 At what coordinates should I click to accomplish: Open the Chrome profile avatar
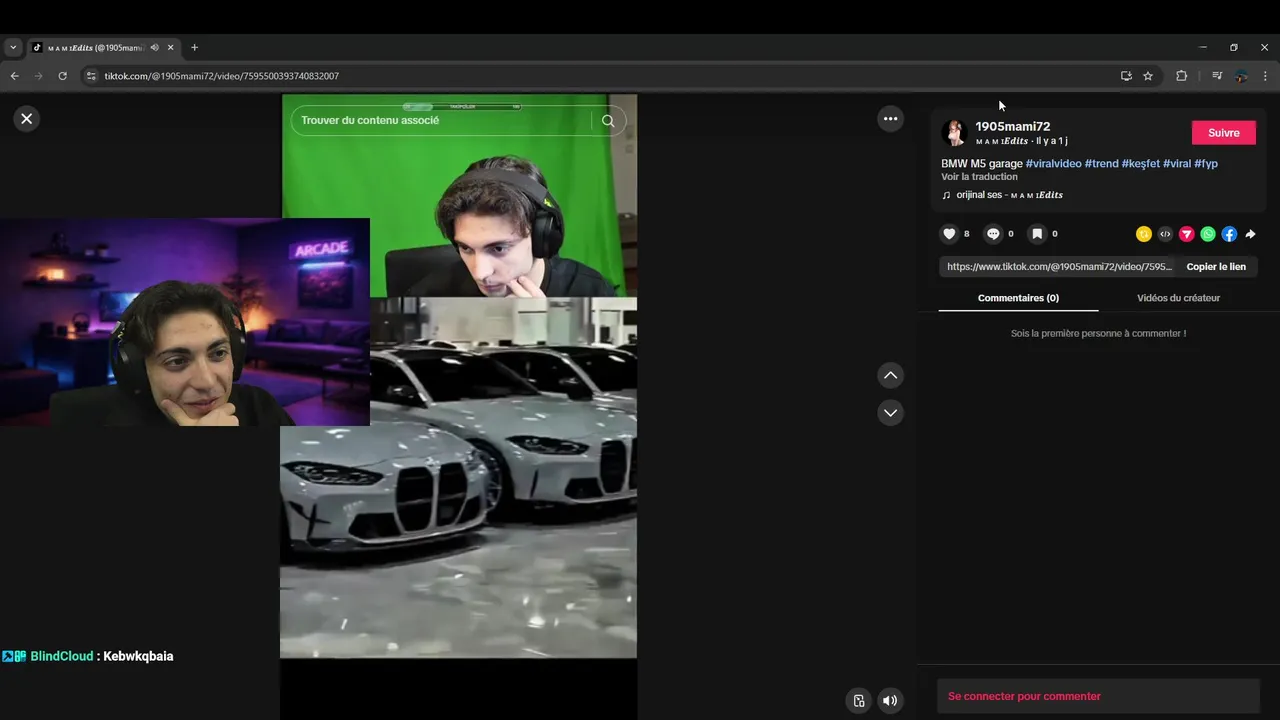[x=1241, y=76]
